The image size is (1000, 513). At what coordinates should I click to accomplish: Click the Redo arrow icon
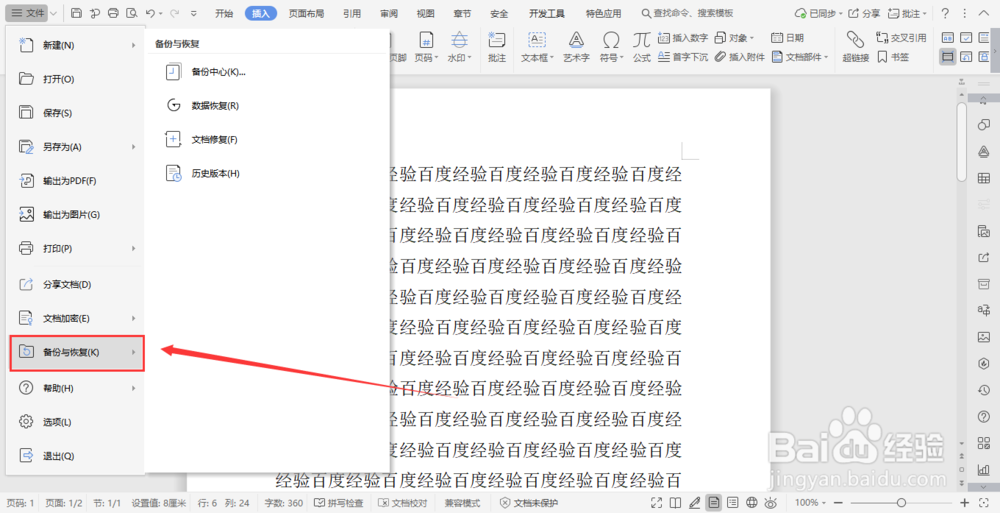tap(174, 13)
